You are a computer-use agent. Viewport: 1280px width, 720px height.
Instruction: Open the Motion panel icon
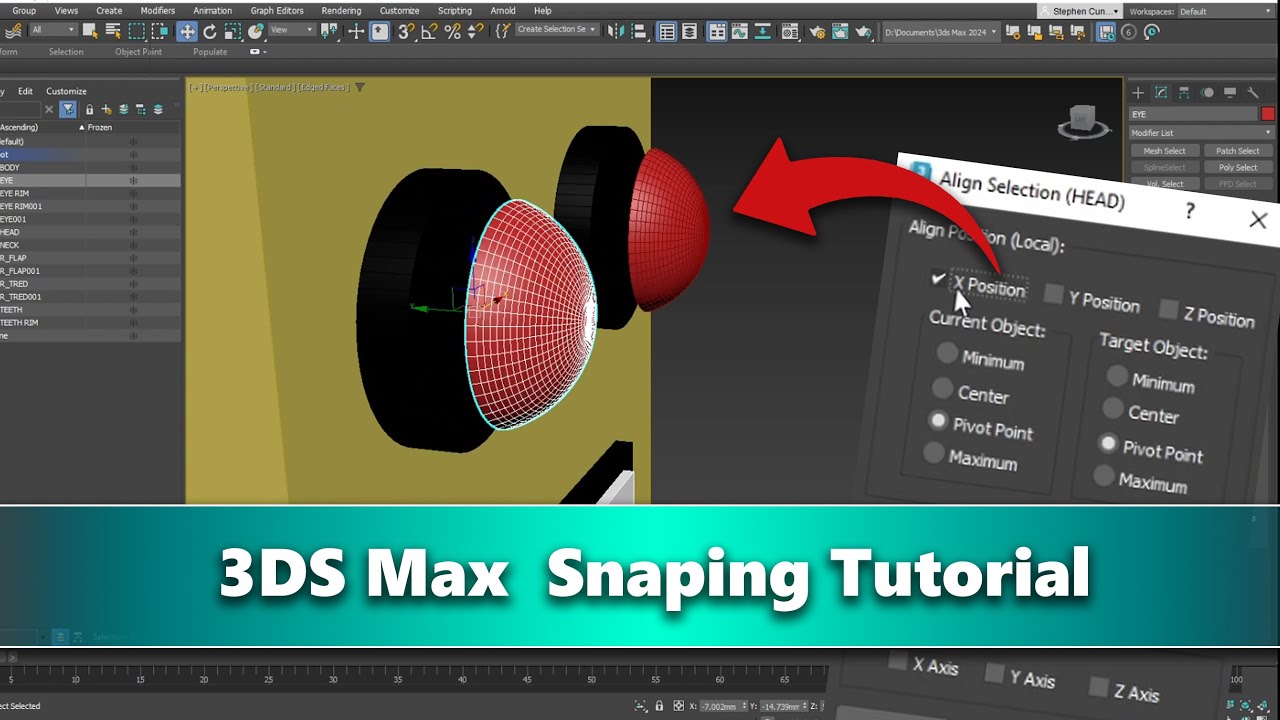[1207, 92]
